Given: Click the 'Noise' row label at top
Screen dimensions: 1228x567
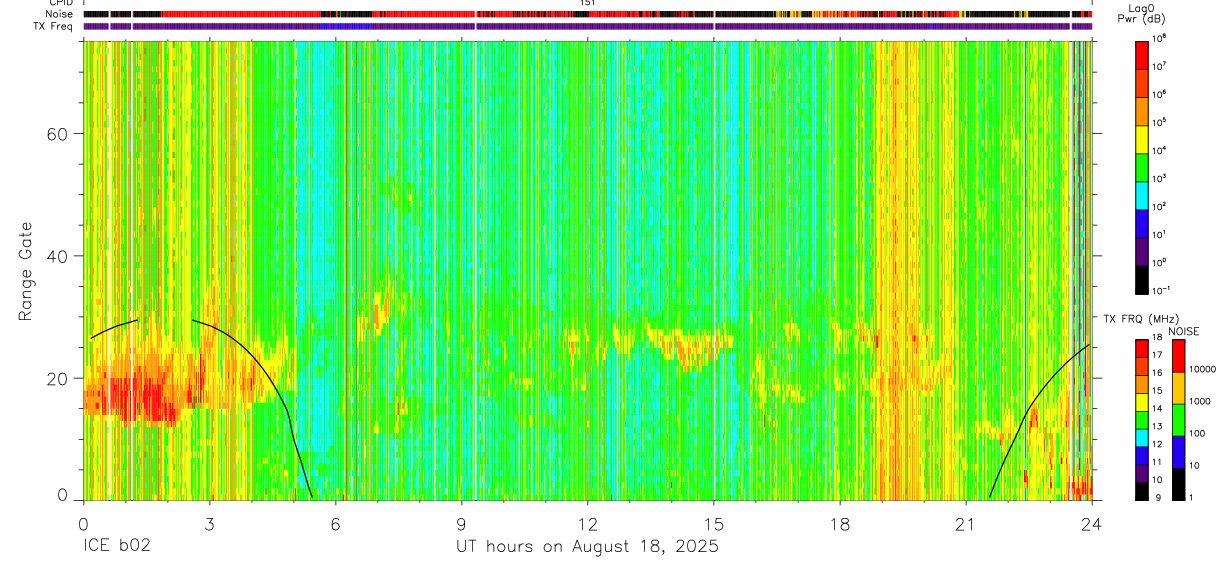Looking at the screenshot, I should point(60,14).
